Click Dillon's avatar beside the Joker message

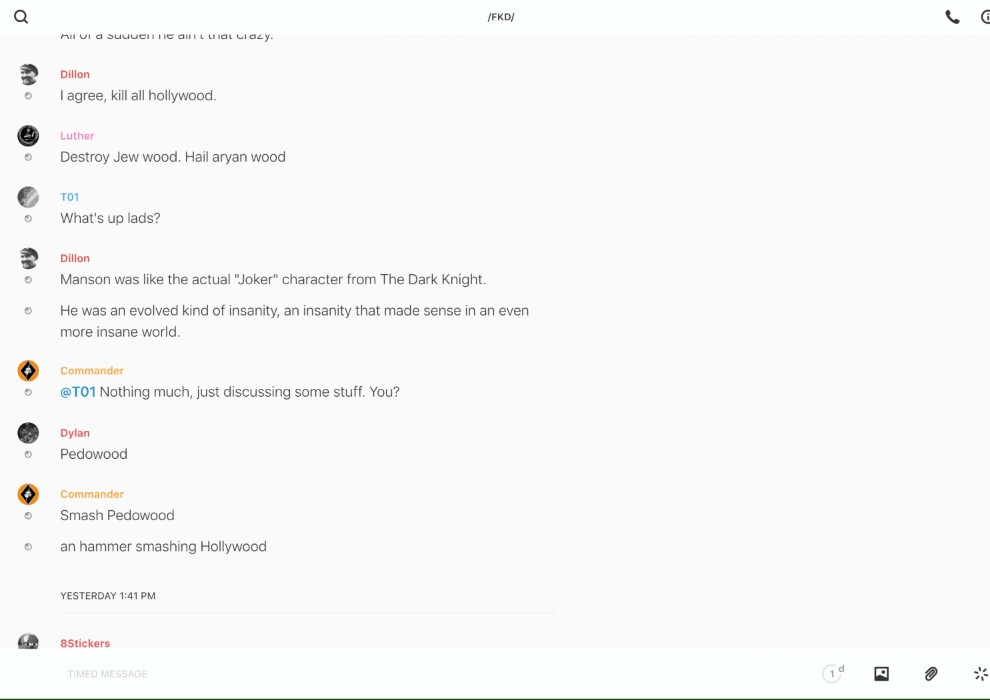[28, 258]
